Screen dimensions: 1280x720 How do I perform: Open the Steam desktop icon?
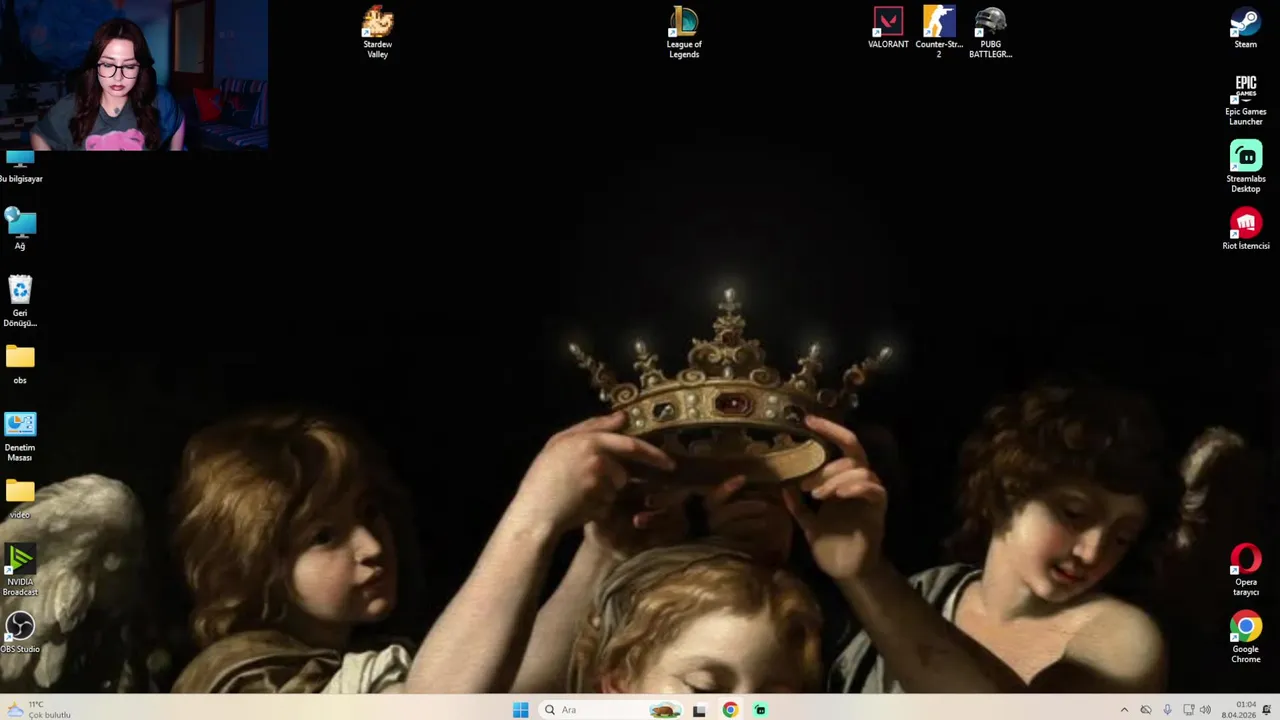pyautogui.click(x=1245, y=28)
